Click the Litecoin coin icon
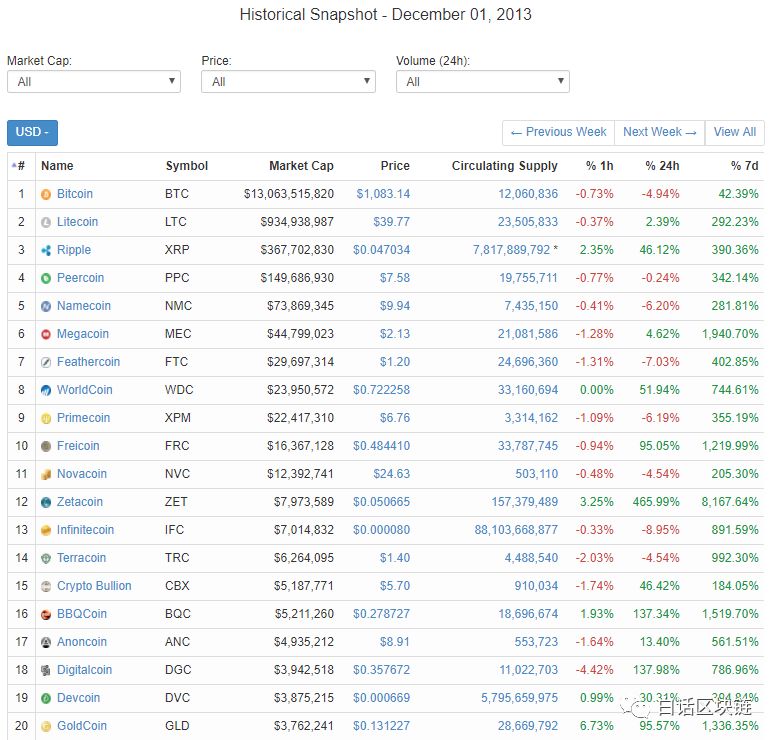 (46, 223)
